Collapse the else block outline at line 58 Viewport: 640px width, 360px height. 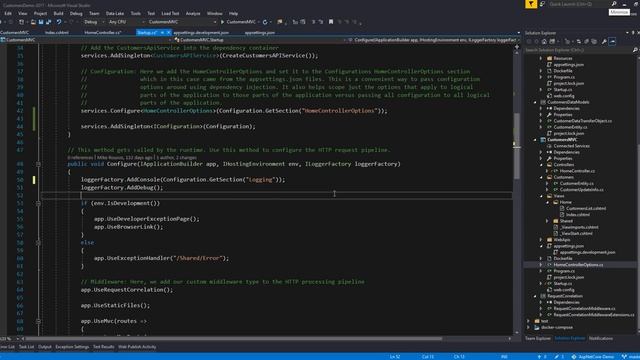pyautogui.click(x=38, y=242)
